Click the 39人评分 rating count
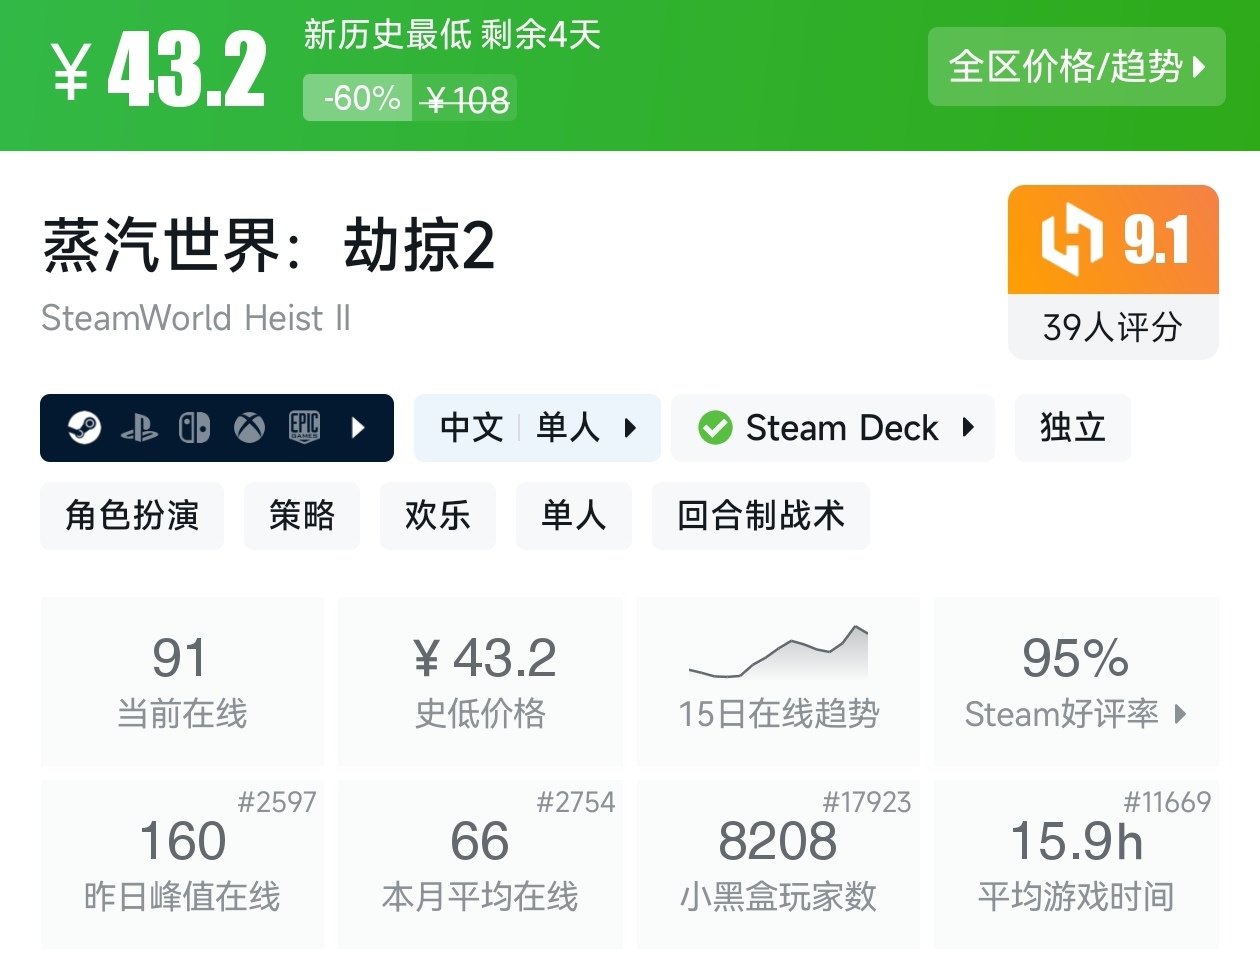Image resolution: width=1260 pixels, height=956 pixels. coord(1112,326)
